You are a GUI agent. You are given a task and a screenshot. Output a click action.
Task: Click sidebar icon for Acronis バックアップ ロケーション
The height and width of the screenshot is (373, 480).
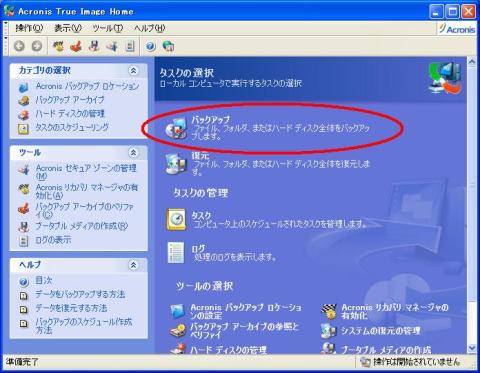24,87
